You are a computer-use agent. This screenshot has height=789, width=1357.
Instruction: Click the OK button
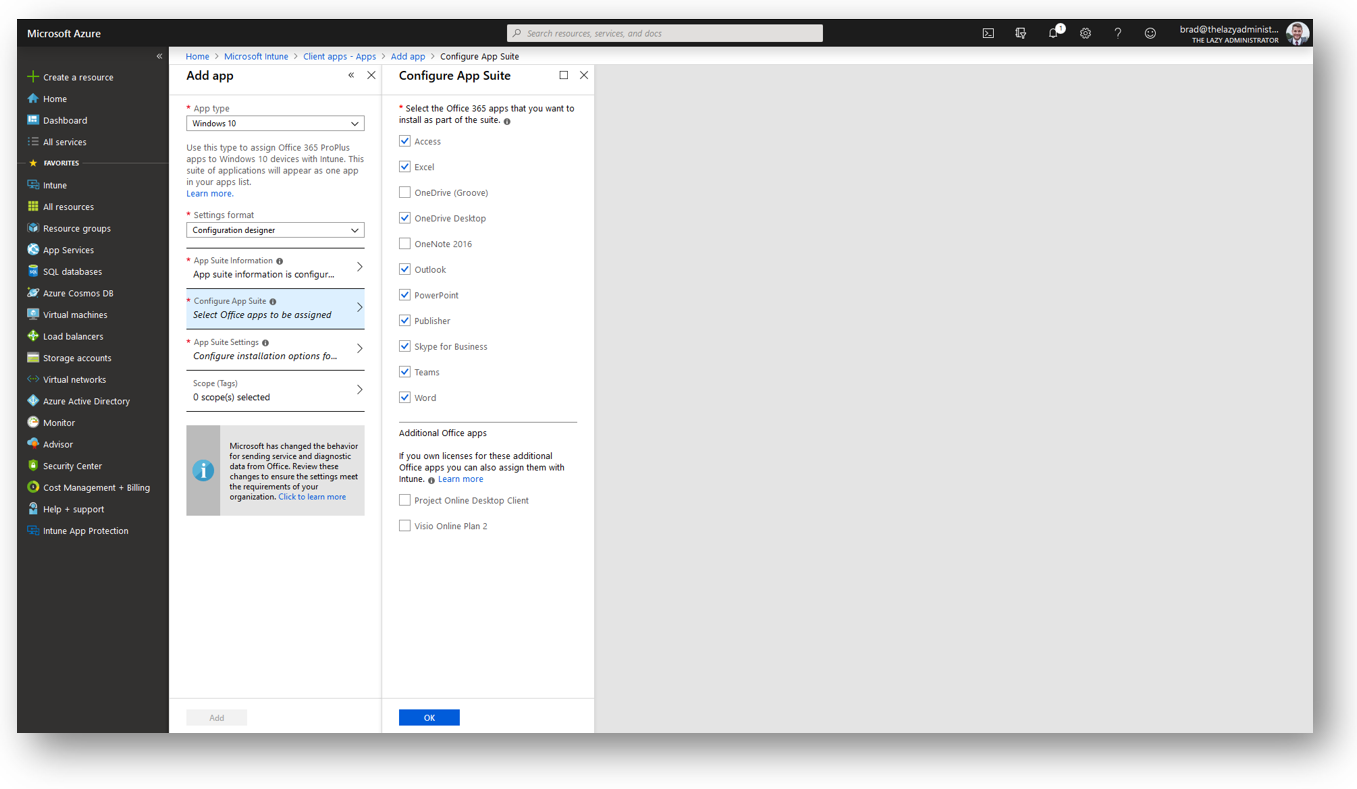pos(429,718)
